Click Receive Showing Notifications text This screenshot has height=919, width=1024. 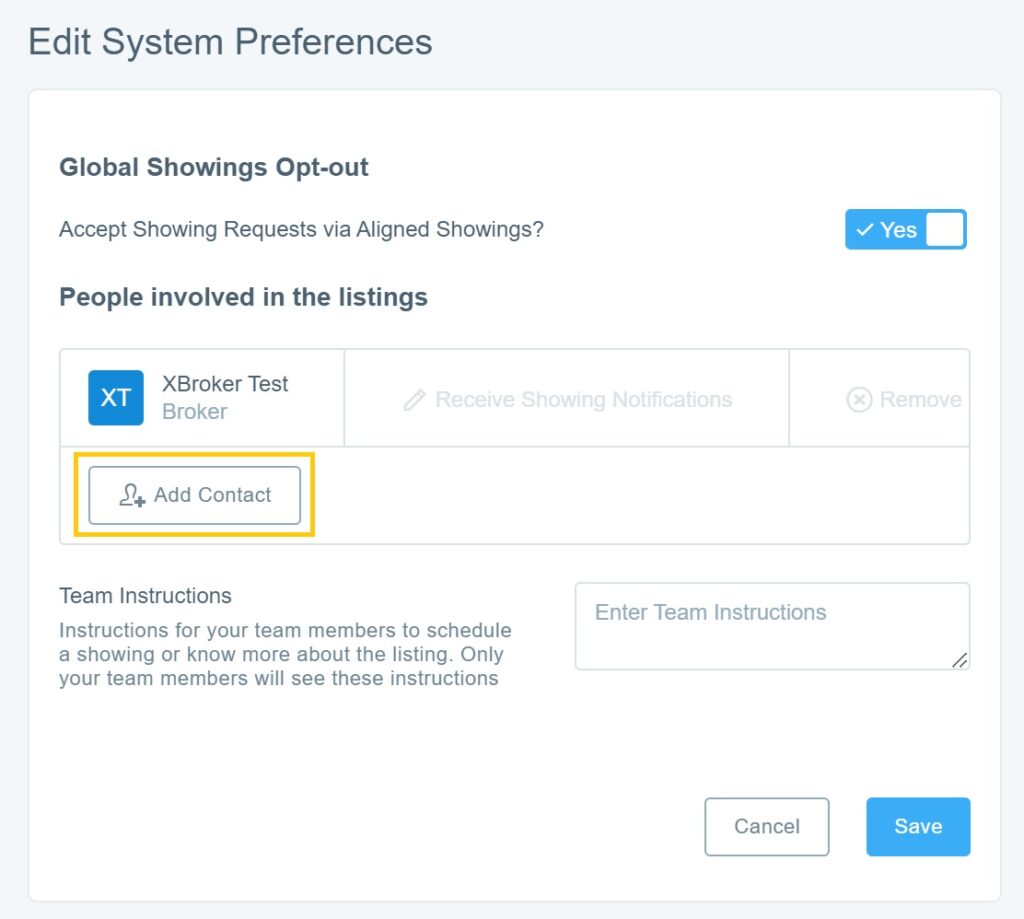(x=583, y=400)
